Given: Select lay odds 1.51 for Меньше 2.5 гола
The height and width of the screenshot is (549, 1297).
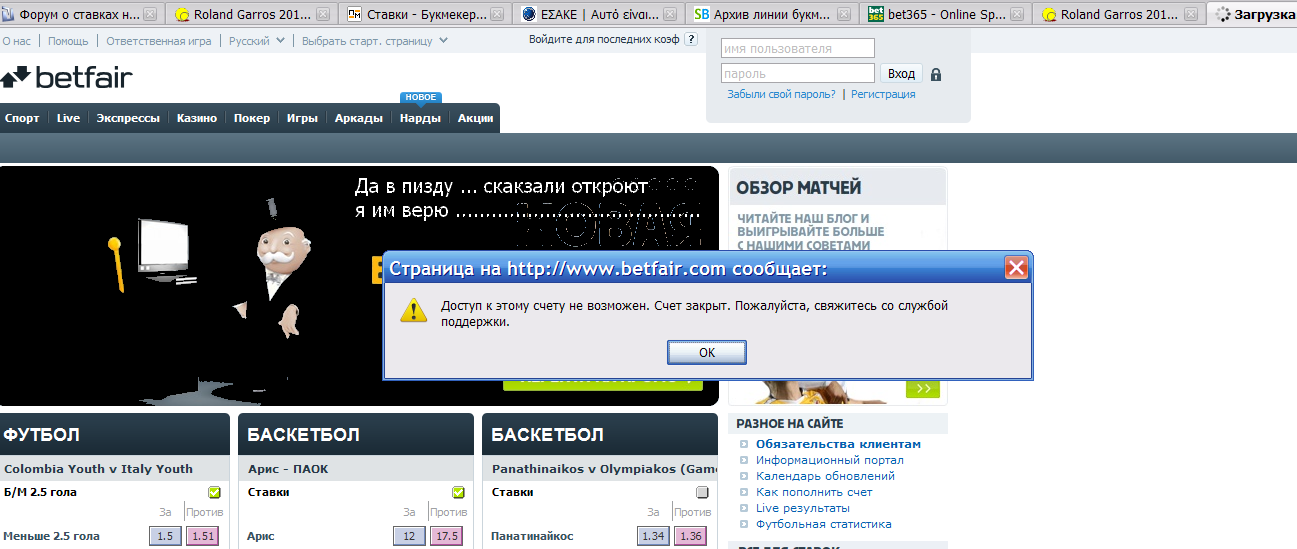Looking at the screenshot, I should click(203, 536).
